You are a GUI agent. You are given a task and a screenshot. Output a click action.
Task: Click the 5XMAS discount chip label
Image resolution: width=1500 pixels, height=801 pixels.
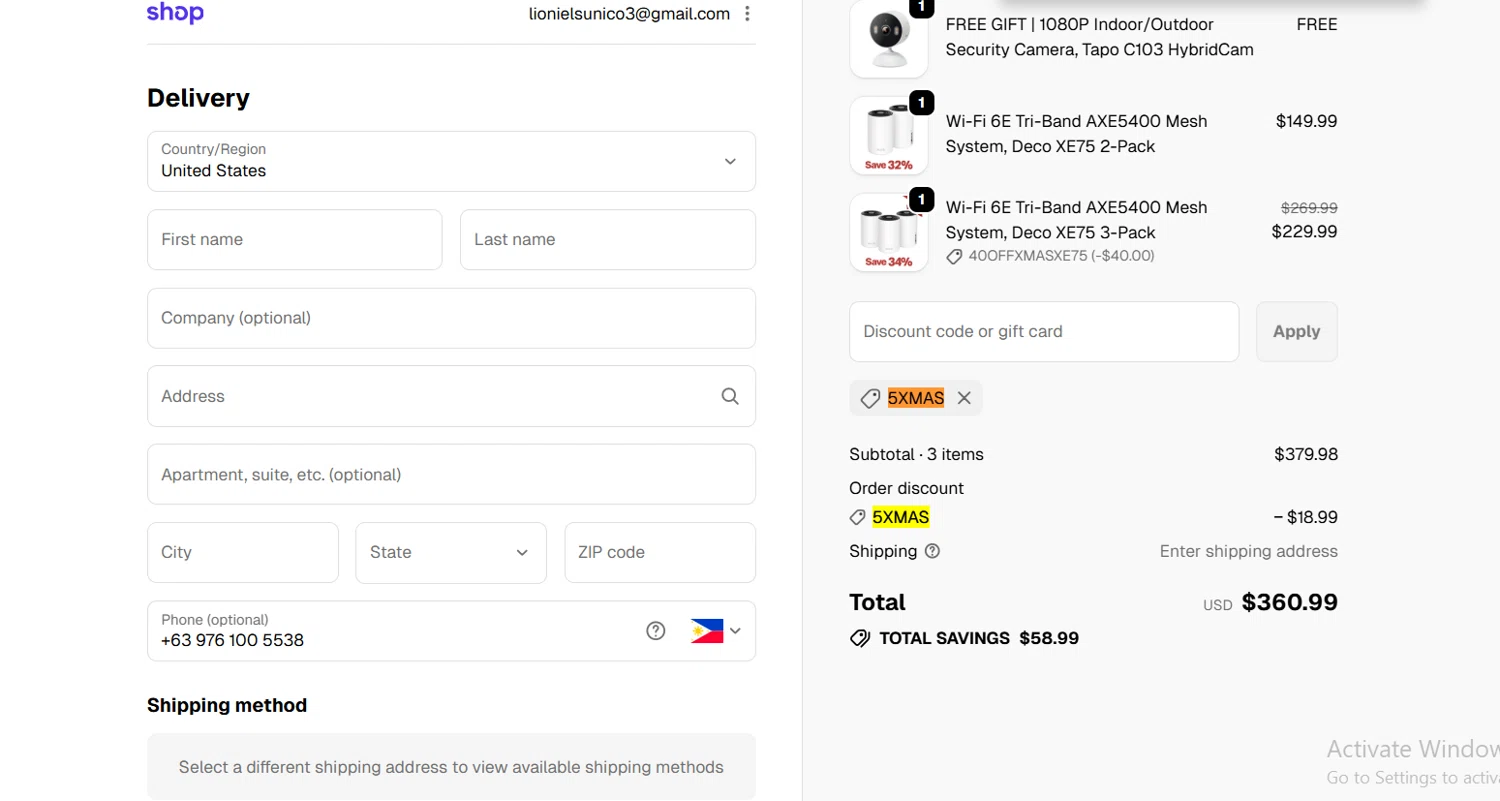click(x=916, y=398)
